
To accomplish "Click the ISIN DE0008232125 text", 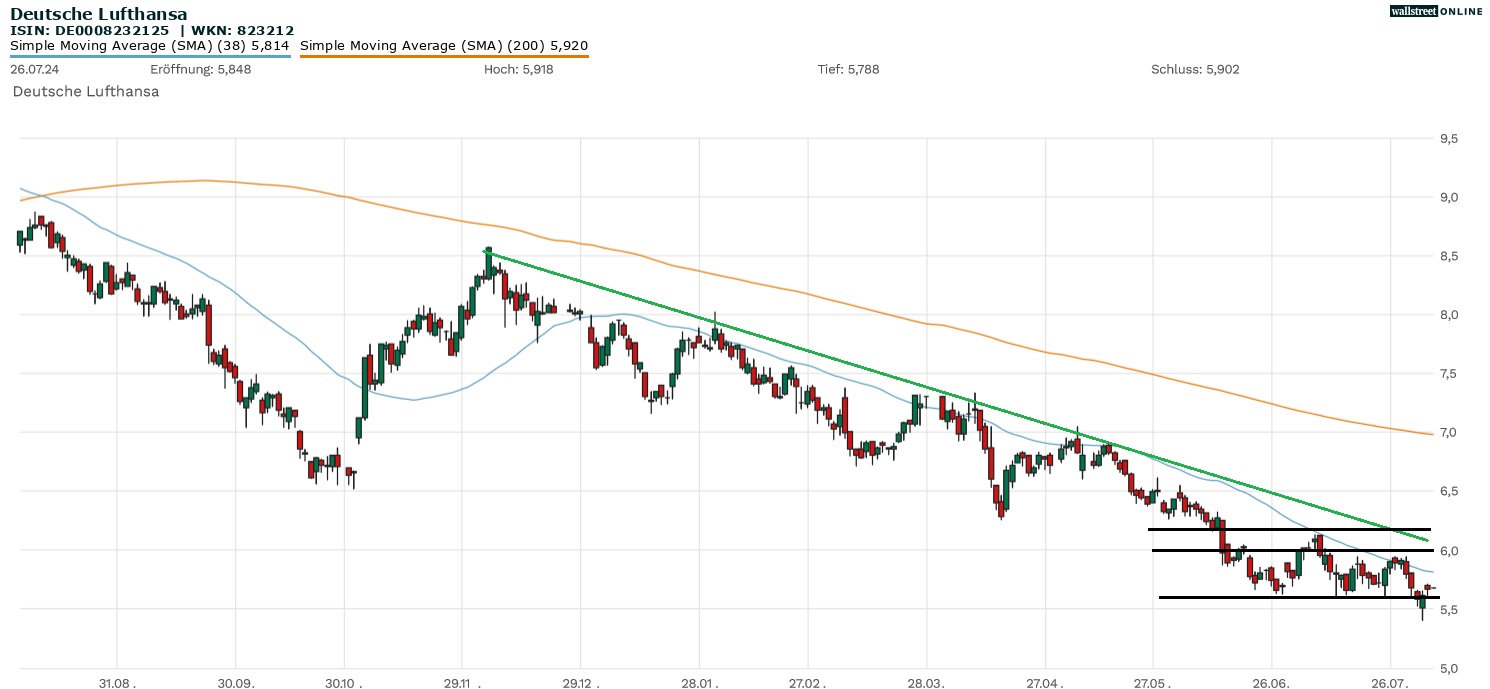I will pos(90,31).
